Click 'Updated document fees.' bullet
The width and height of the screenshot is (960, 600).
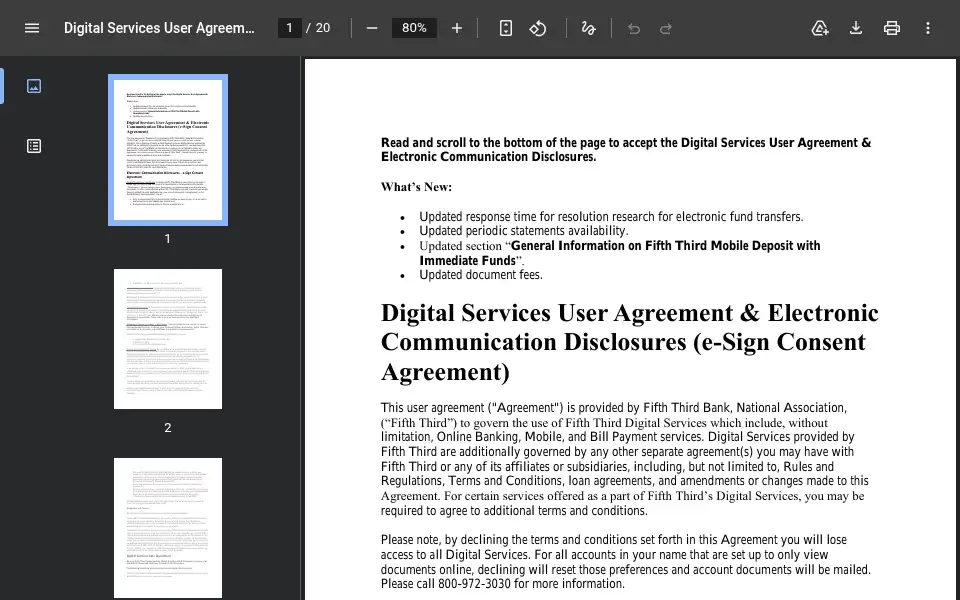pyautogui.click(x=481, y=275)
